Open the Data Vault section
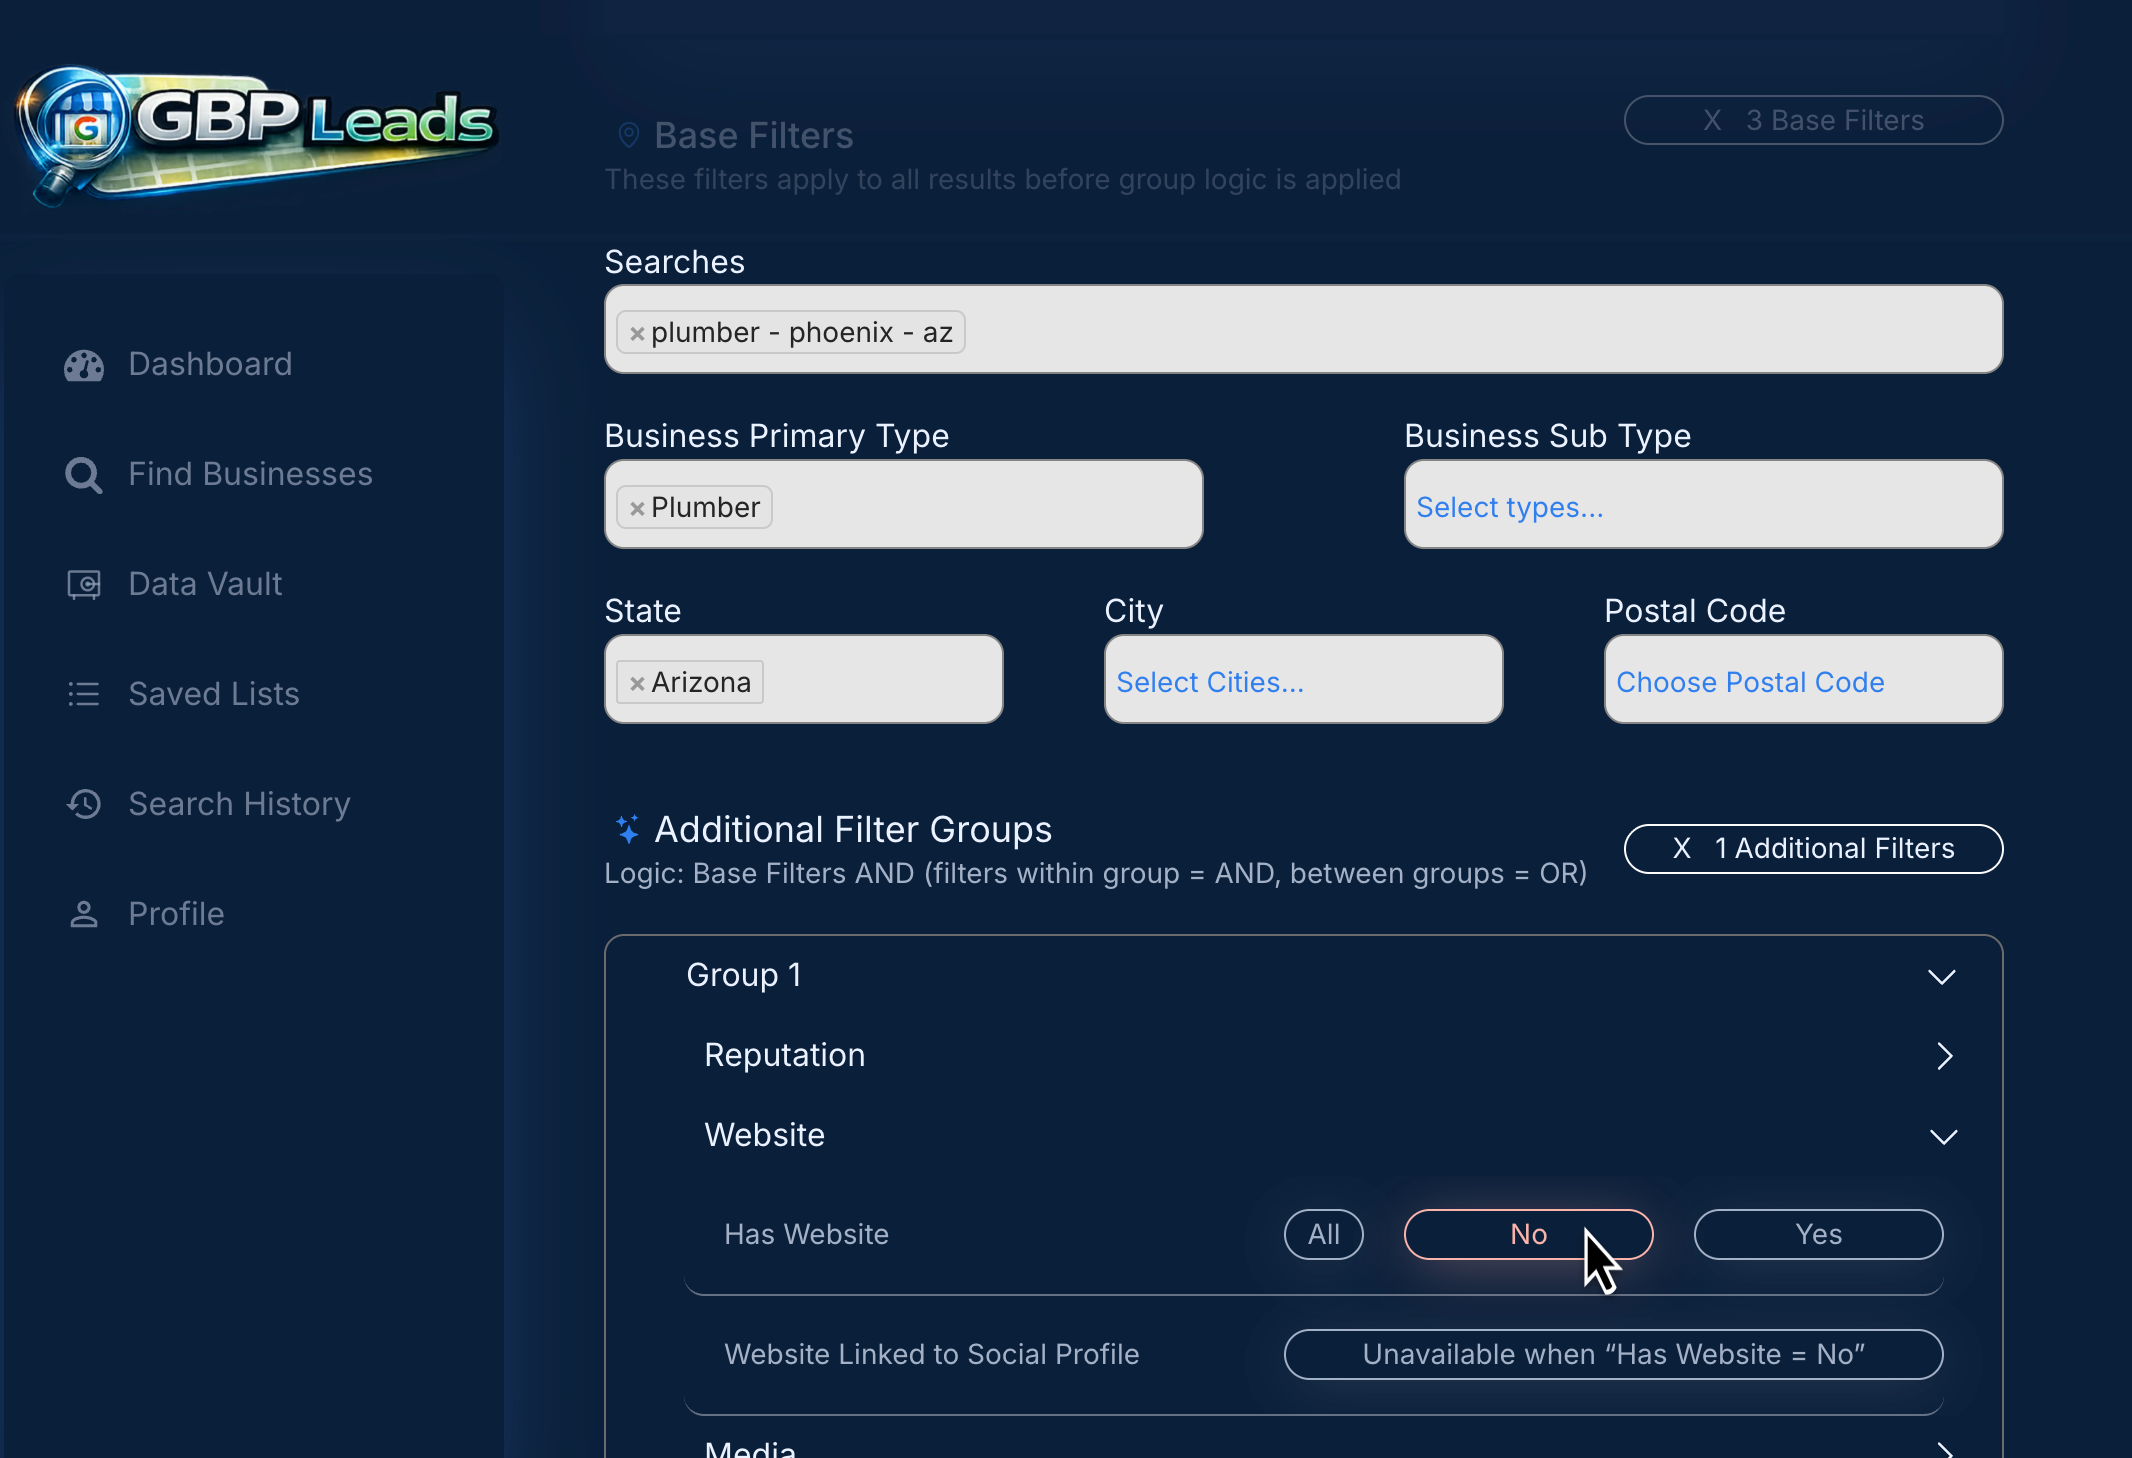 tap(205, 584)
